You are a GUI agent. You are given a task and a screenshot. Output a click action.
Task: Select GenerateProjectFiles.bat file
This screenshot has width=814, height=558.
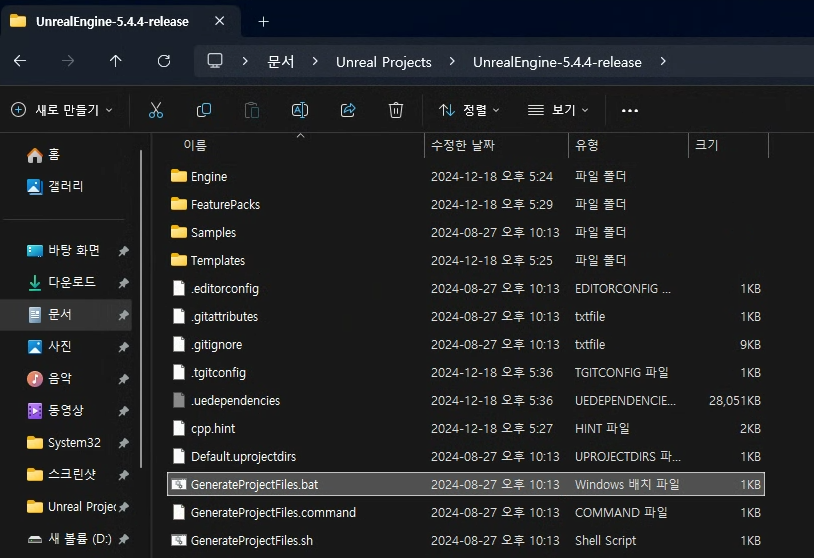[466, 485]
